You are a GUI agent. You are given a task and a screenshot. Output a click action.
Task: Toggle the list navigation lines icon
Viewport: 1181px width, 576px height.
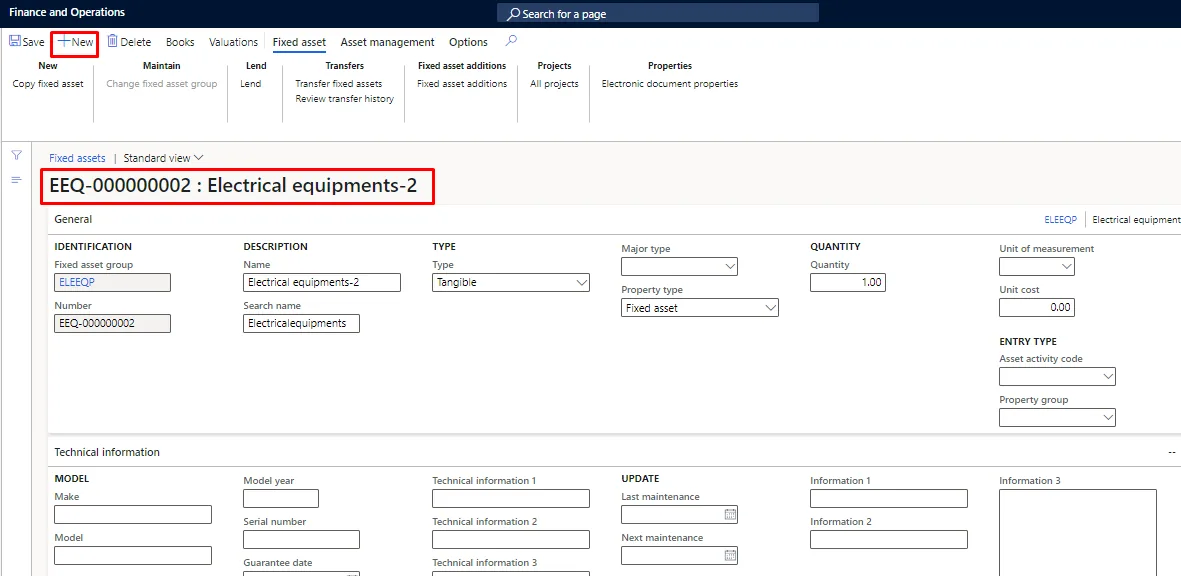click(17, 180)
